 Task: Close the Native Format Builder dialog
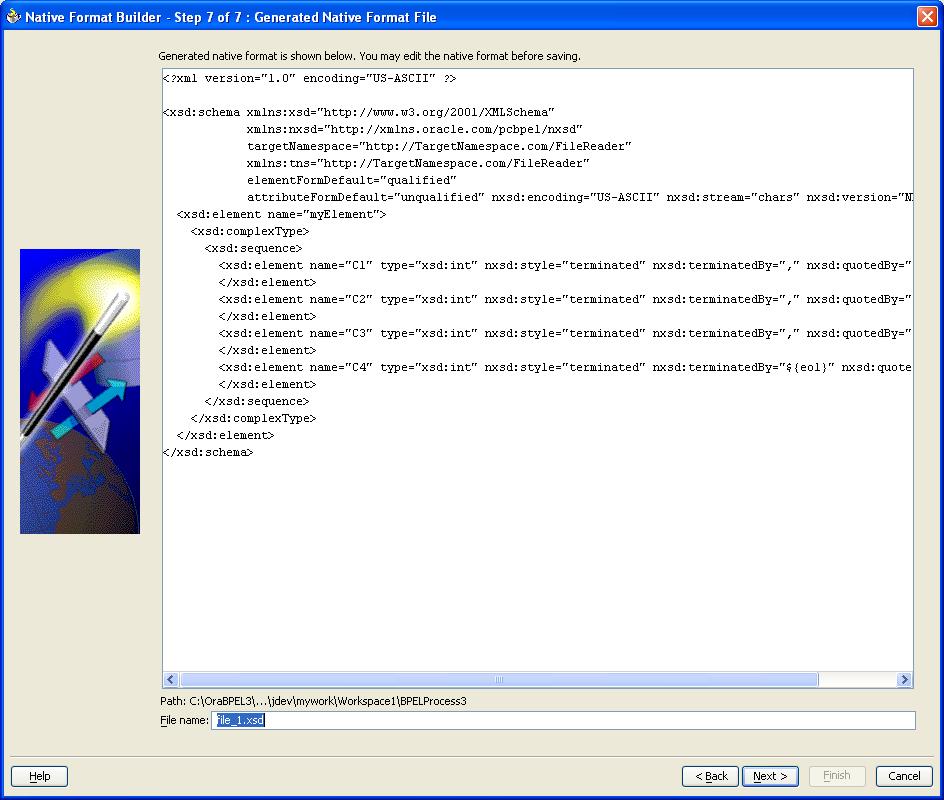(x=925, y=17)
